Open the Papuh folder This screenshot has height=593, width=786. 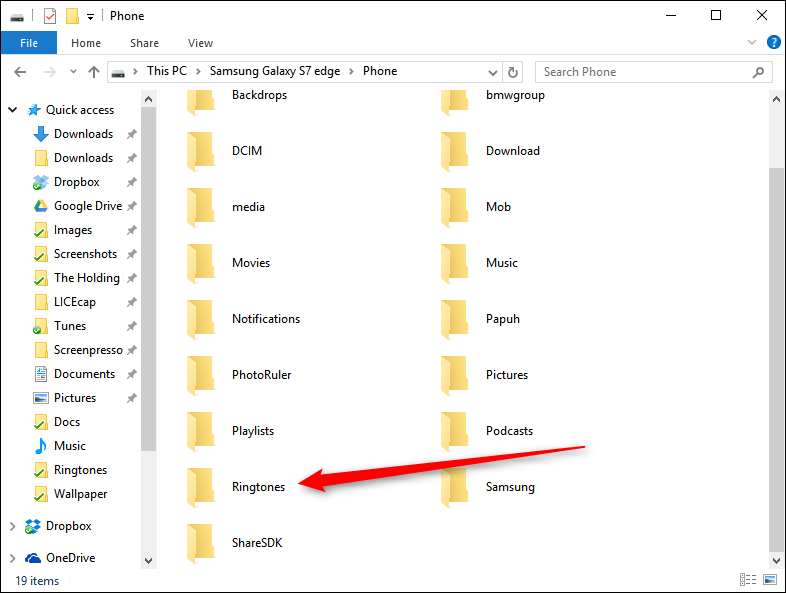point(480,319)
